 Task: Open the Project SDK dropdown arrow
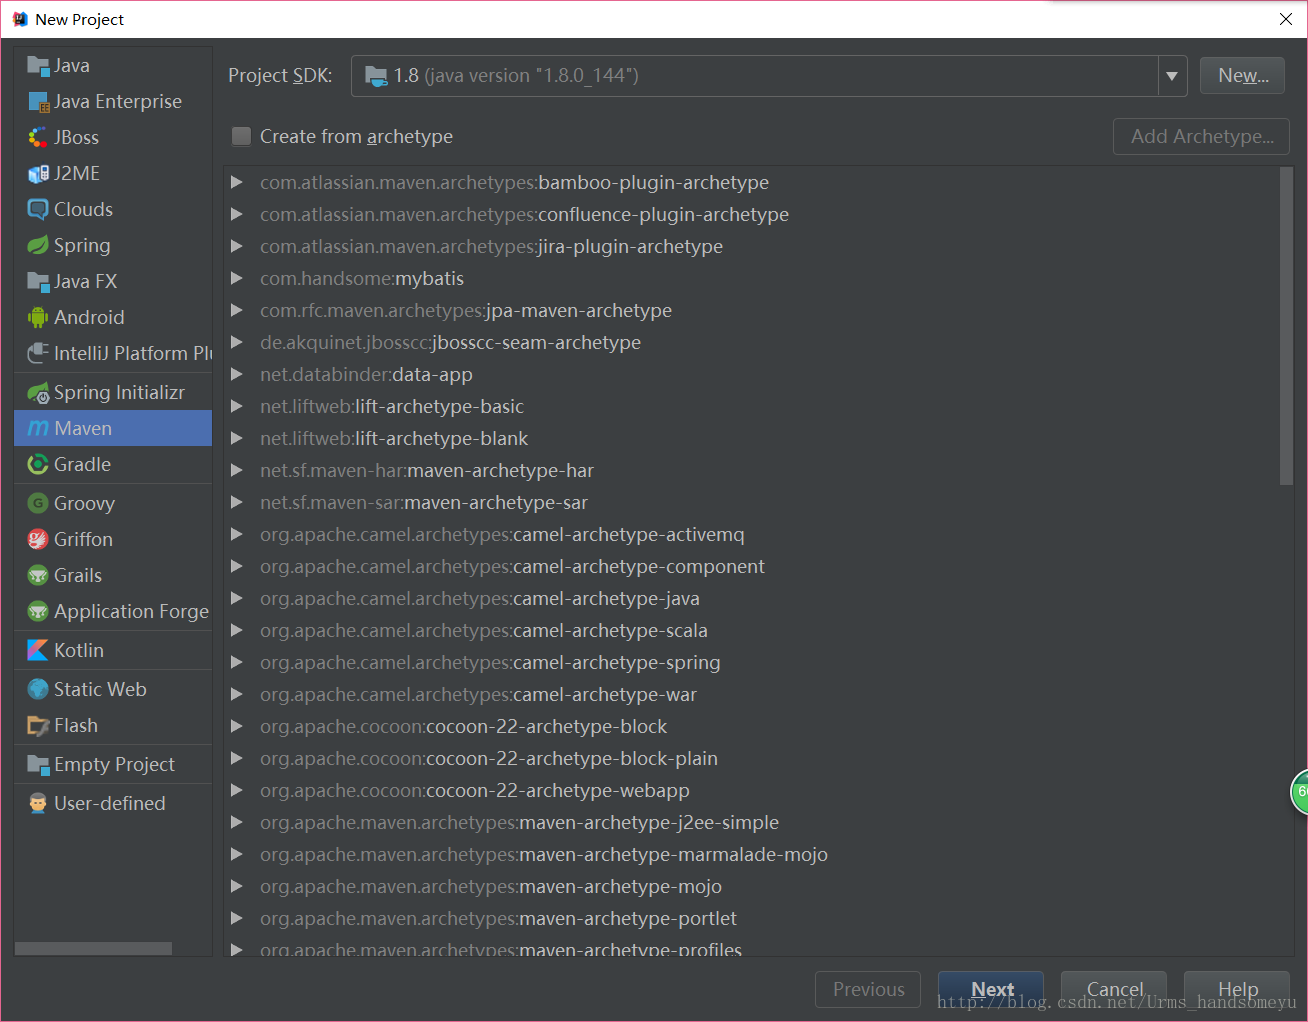pos(1172,76)
